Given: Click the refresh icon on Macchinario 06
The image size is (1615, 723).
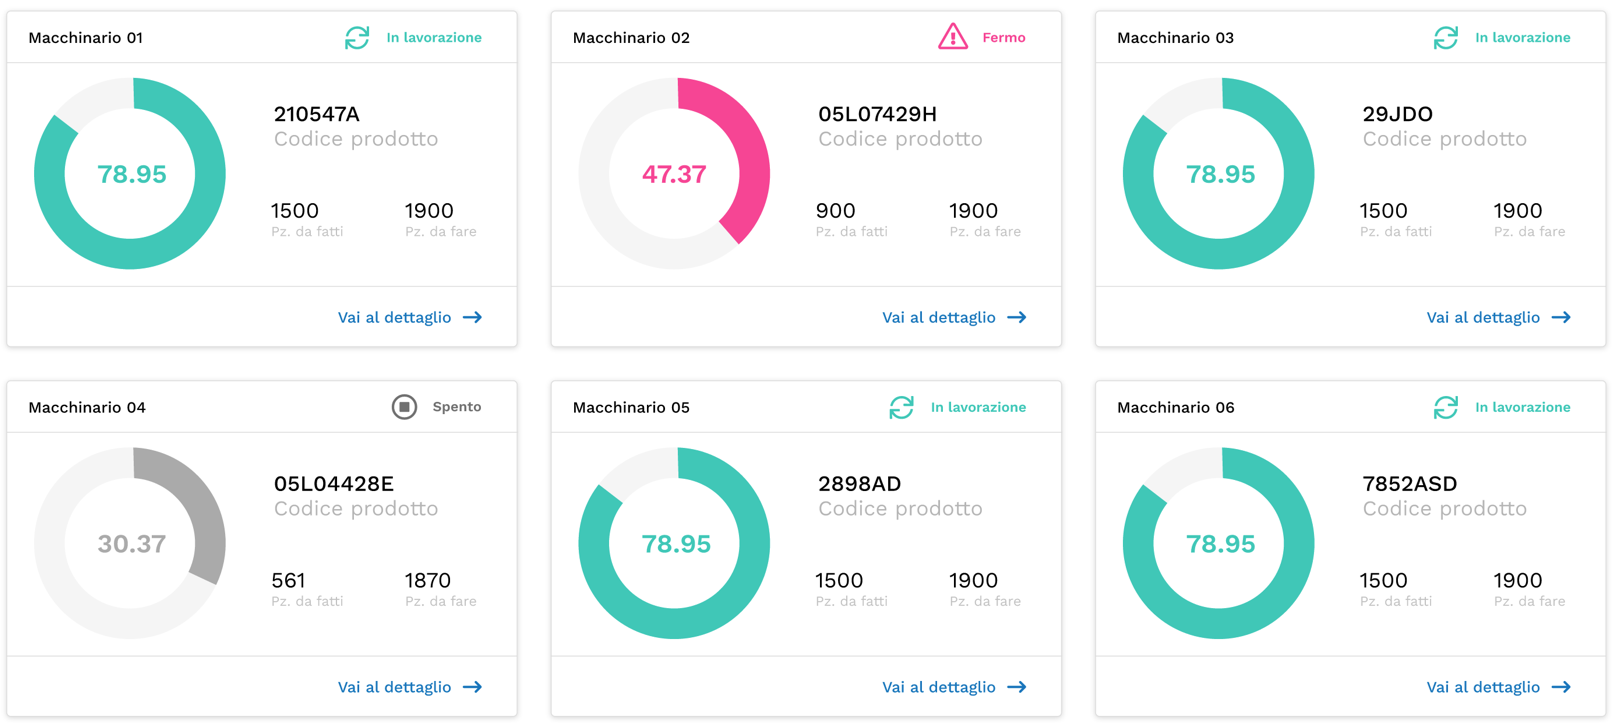Looking at the screenshot, I should point(1446,407).
